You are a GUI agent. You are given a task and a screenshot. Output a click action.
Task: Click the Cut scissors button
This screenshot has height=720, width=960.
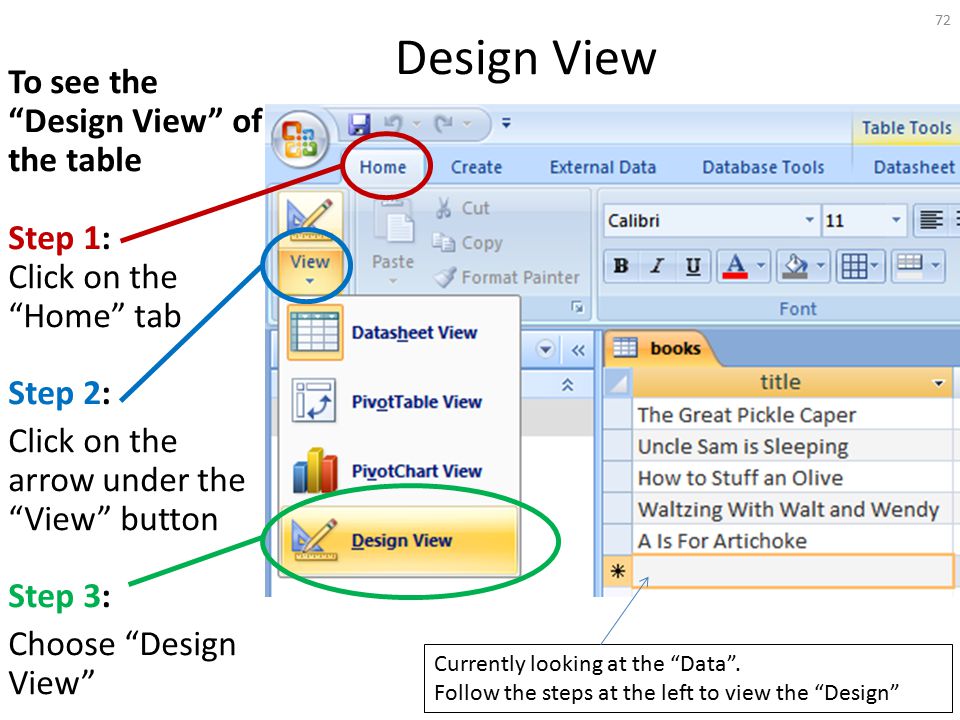click(x=462, y=208)
